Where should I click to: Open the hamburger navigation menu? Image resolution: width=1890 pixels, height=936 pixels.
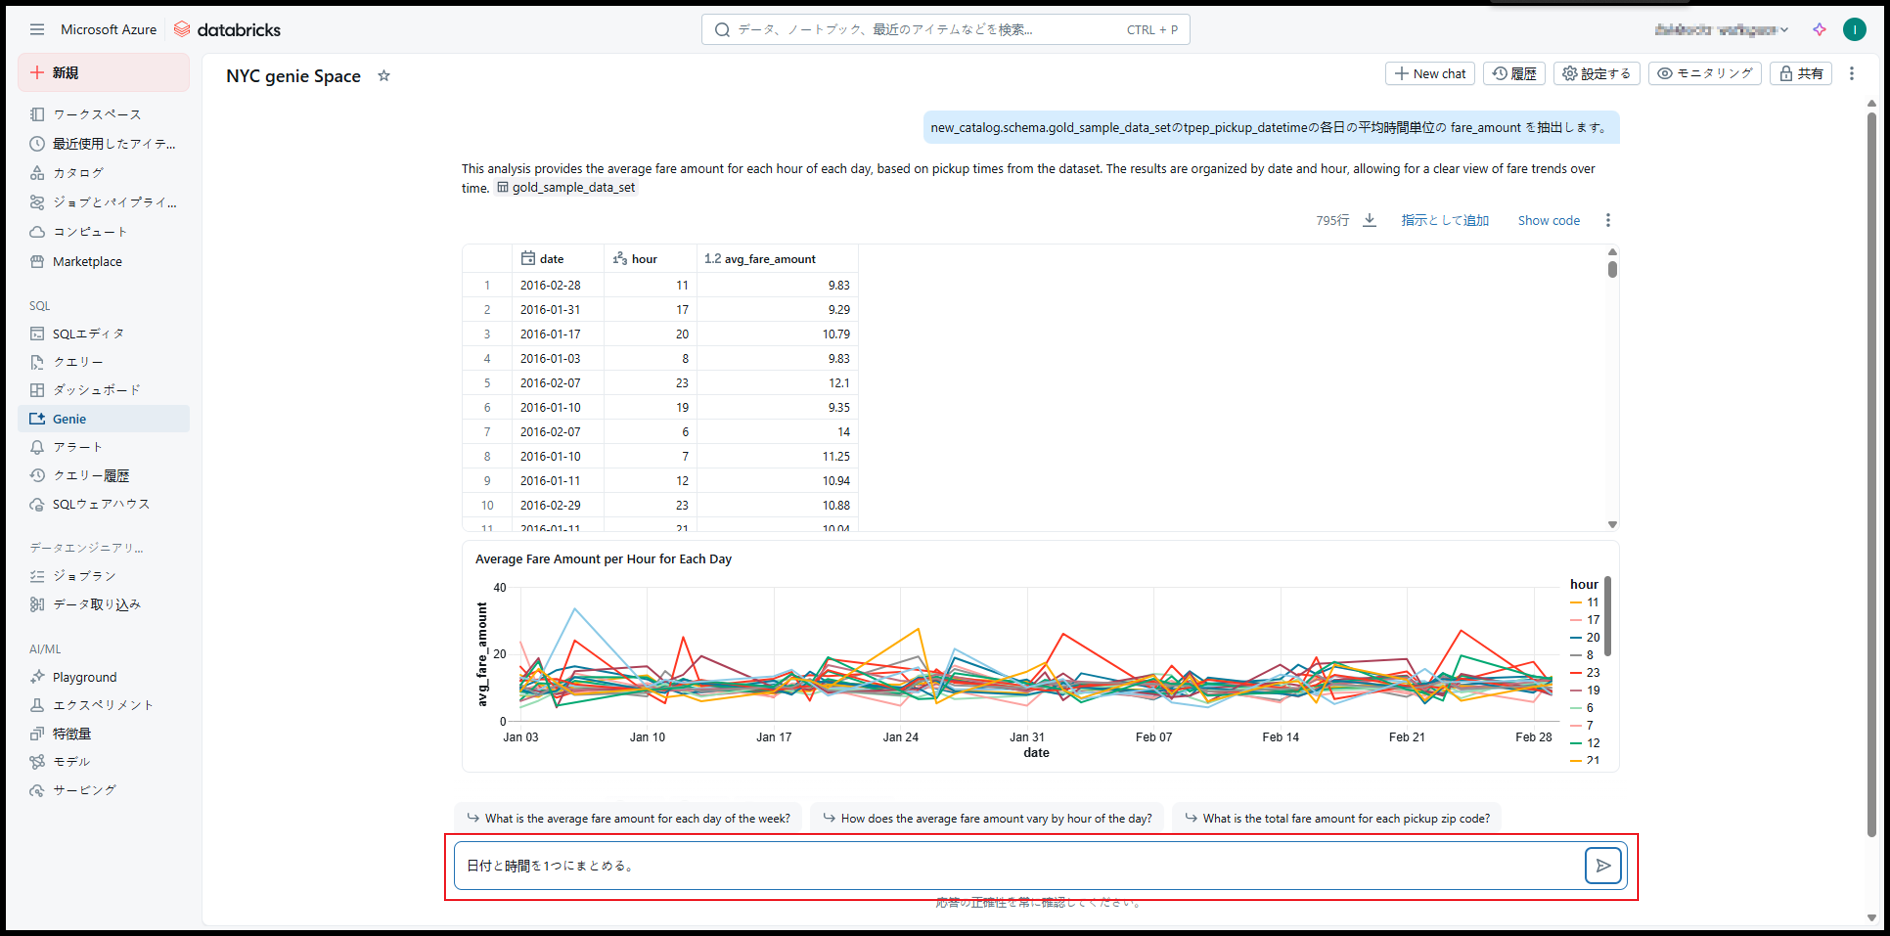tap(37, 30)
